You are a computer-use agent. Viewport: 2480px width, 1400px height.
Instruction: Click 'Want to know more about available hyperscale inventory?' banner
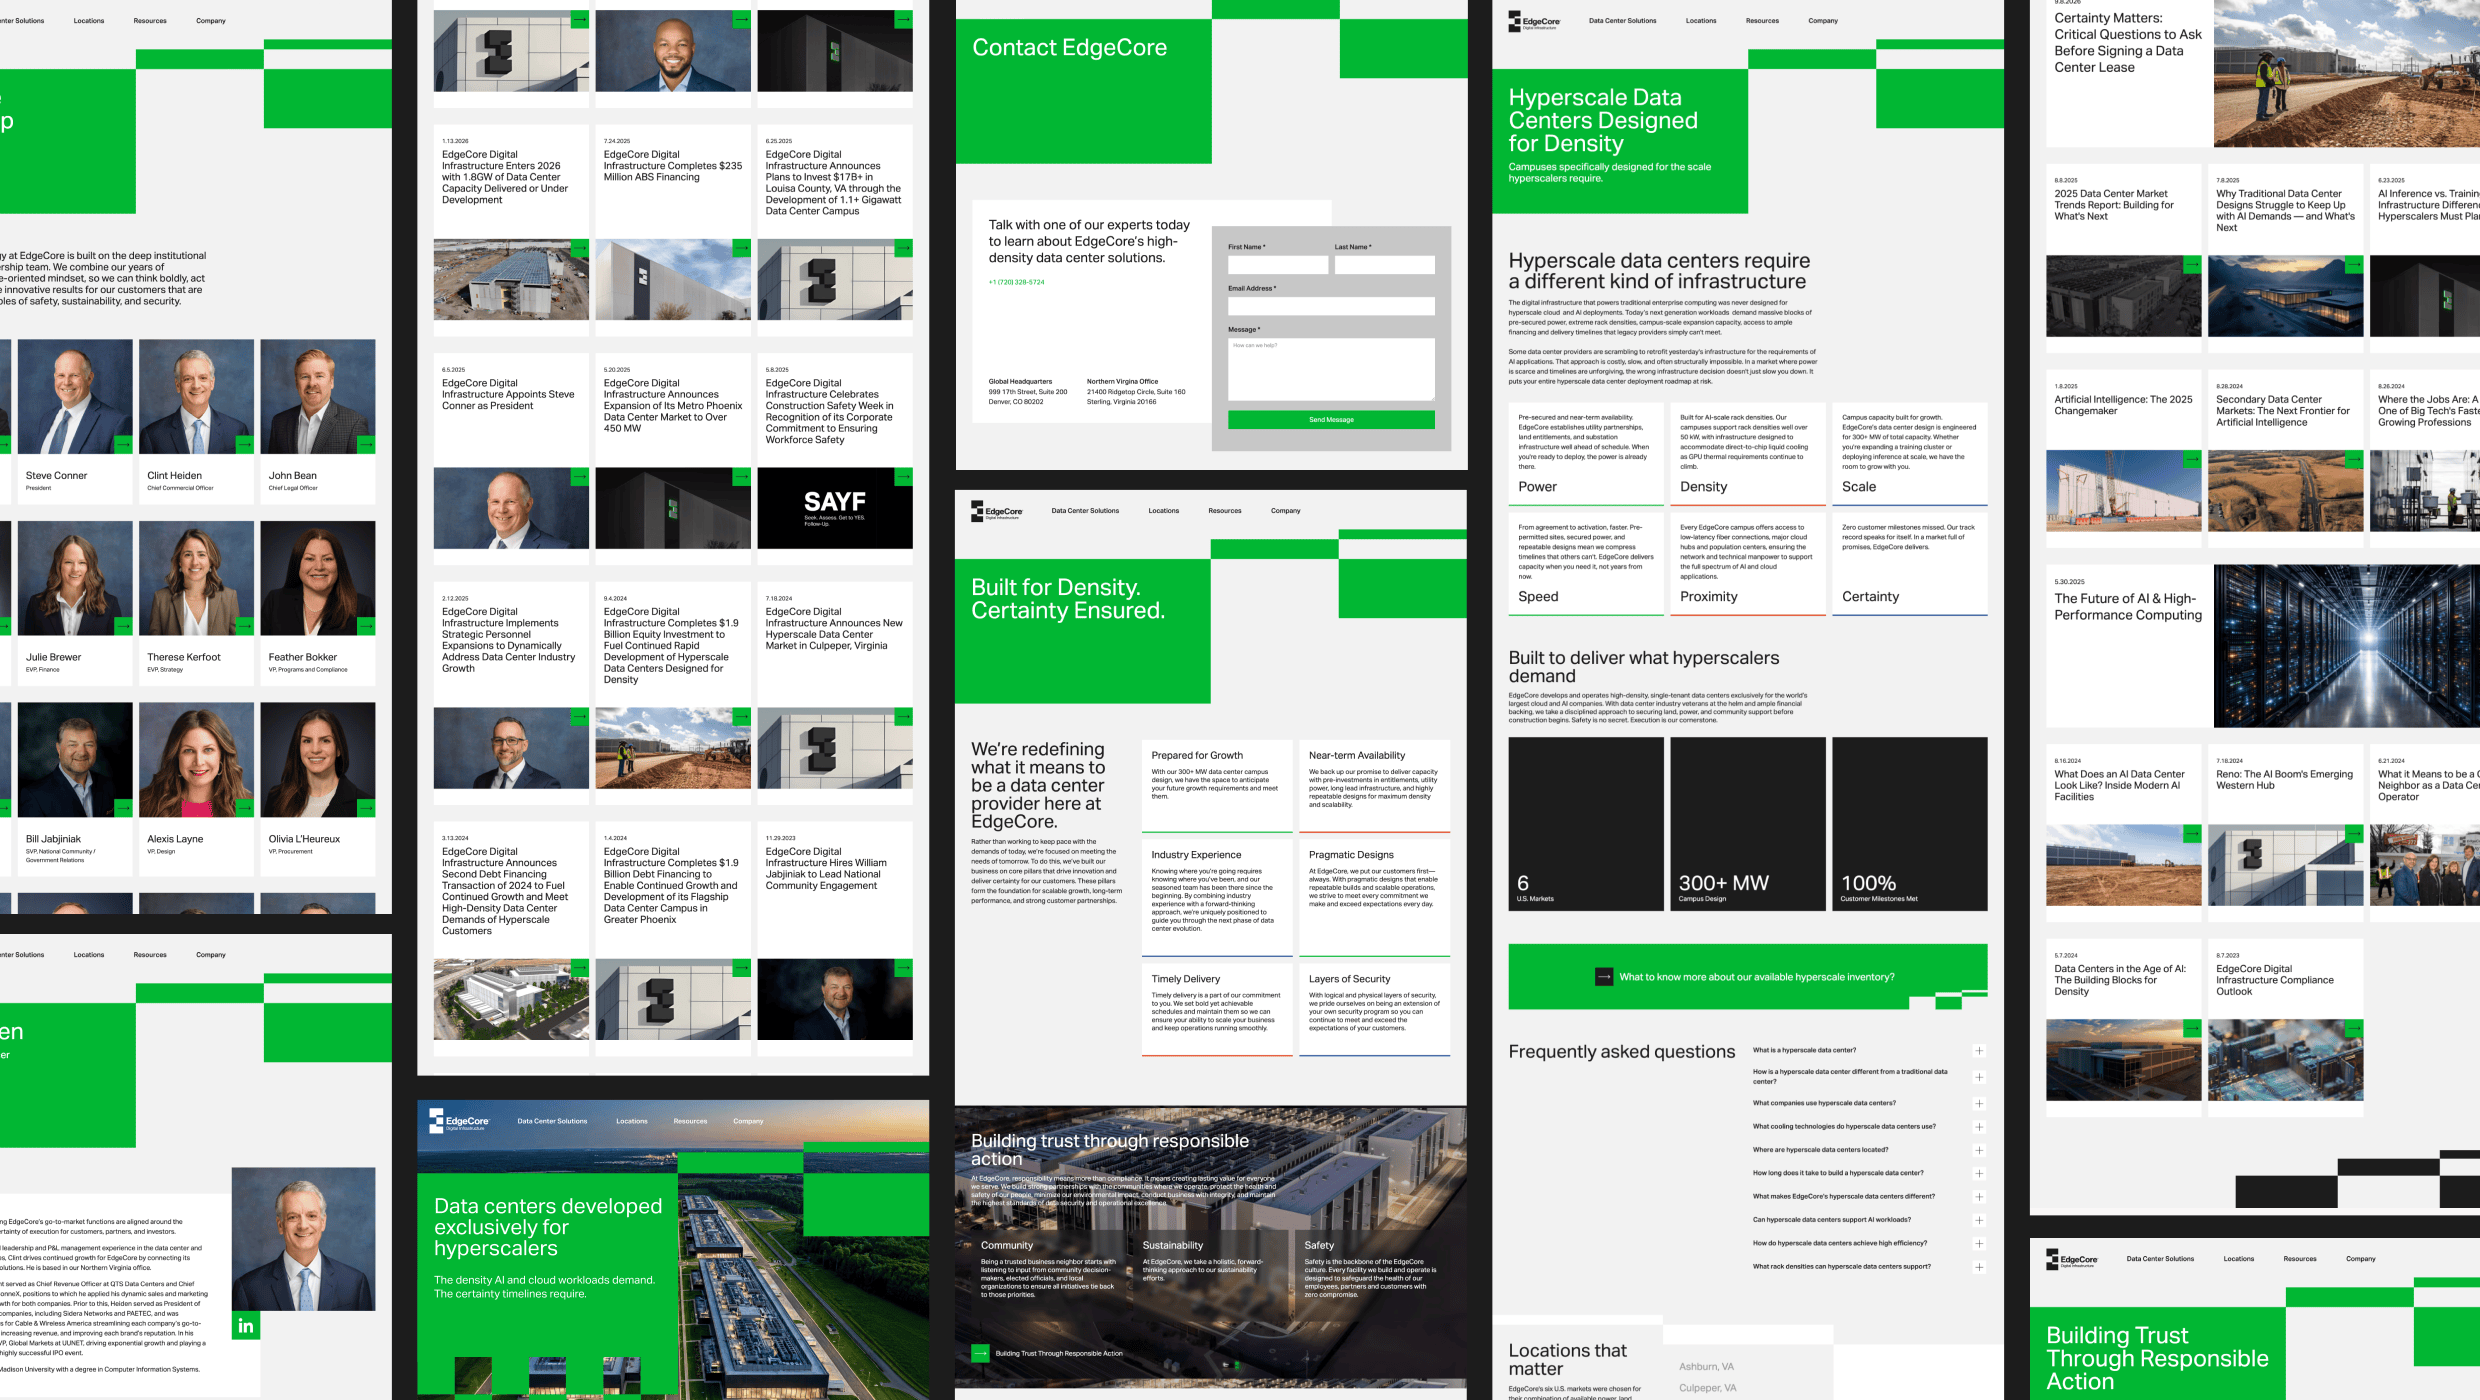1747,977
